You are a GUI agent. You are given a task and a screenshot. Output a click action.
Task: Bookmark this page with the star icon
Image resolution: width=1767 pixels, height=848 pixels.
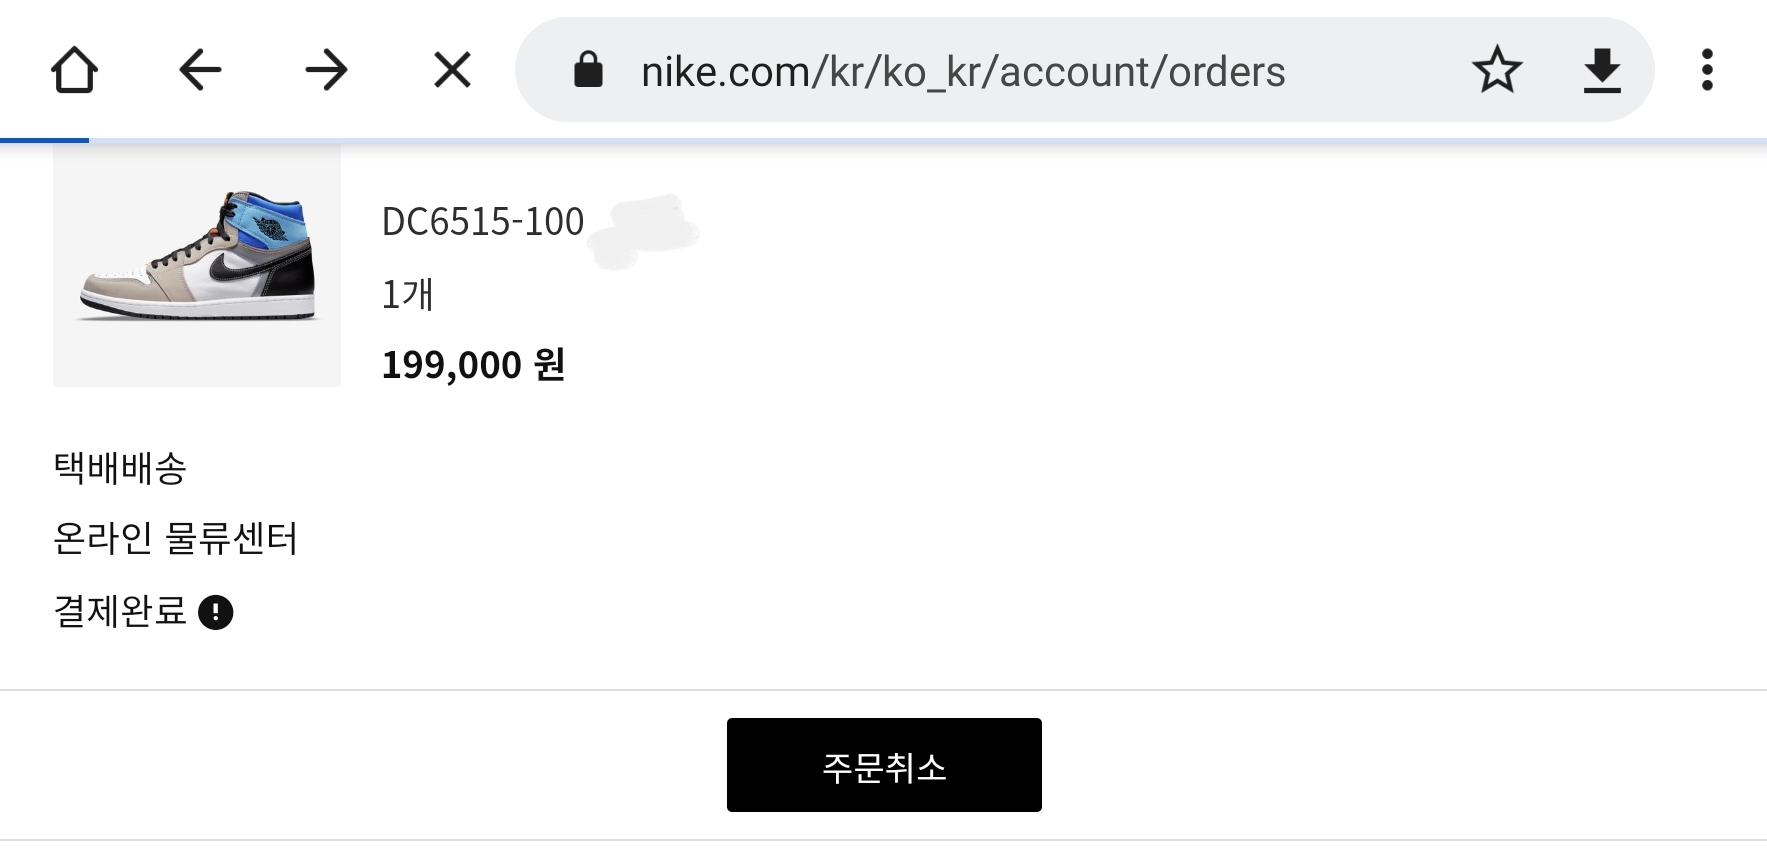(1496, 71)
